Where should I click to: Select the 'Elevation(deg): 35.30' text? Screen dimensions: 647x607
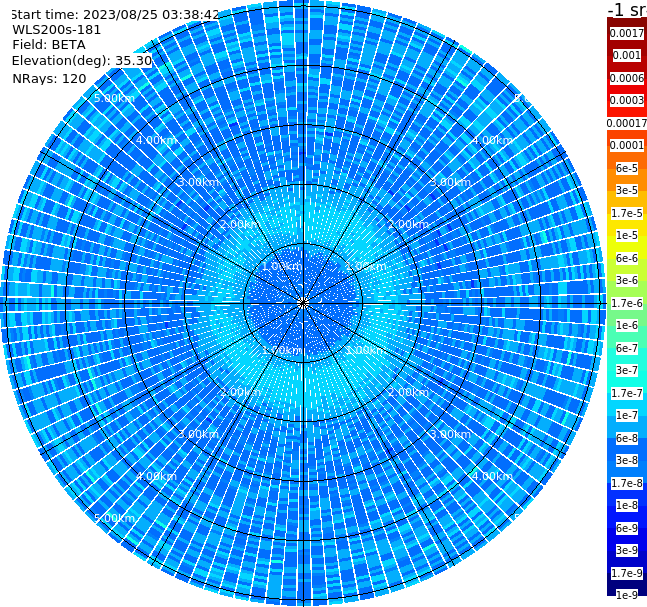(x=82, y=61)
